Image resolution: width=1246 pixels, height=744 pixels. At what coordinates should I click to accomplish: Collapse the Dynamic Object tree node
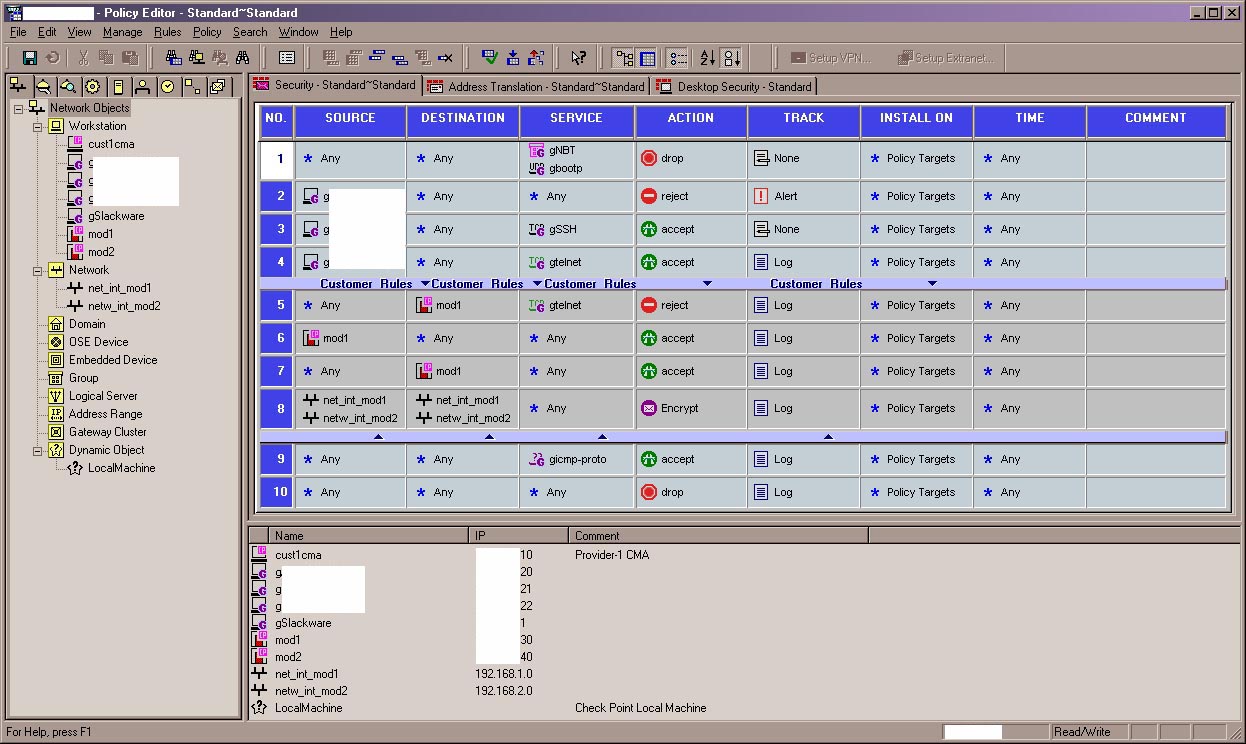[x=38, y=450]
